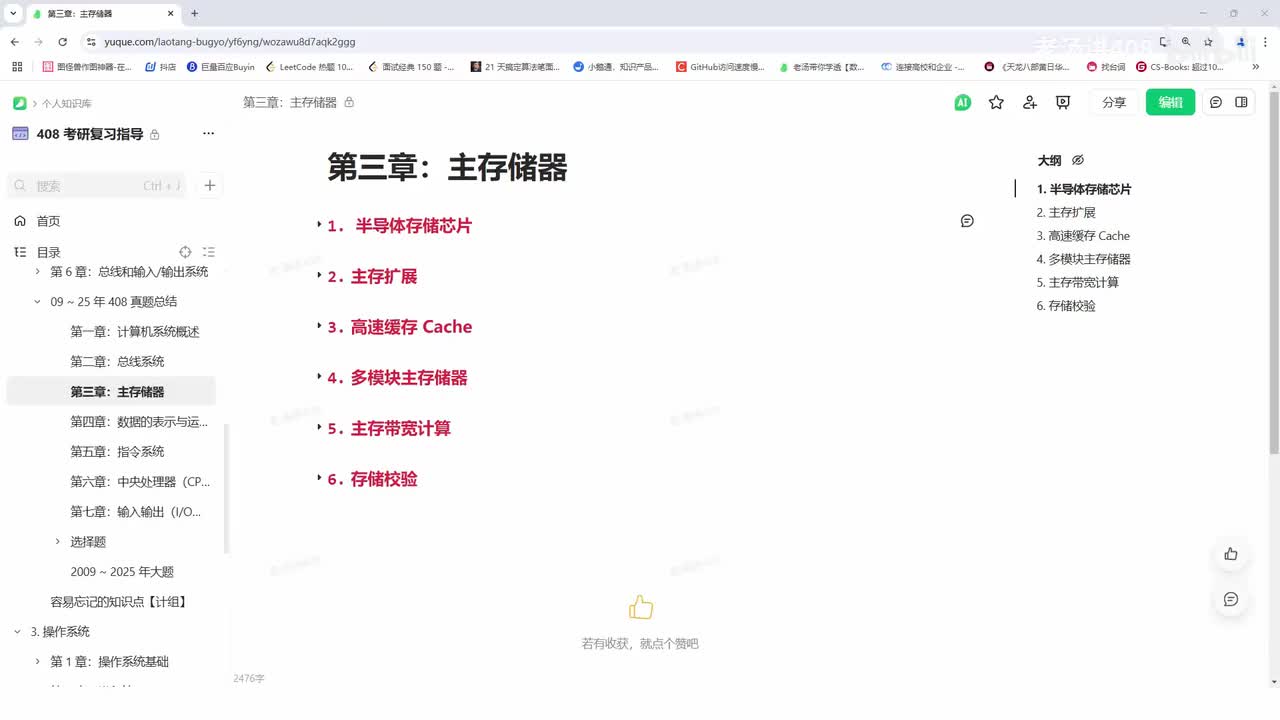The image size is (1280, 720).
Task: Show more bookmarks chevron
Action: (1256, 67)
